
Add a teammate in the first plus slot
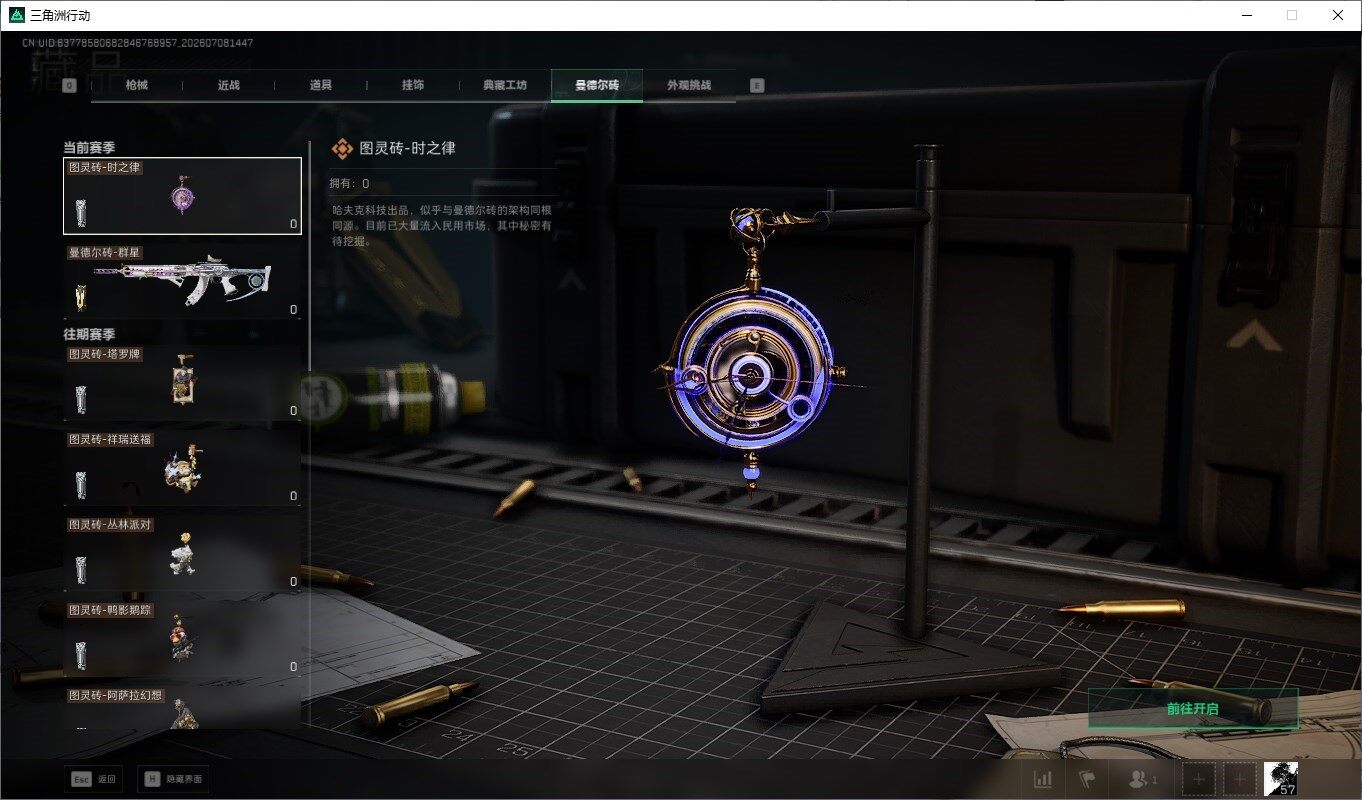click(x=1200, y=779)
